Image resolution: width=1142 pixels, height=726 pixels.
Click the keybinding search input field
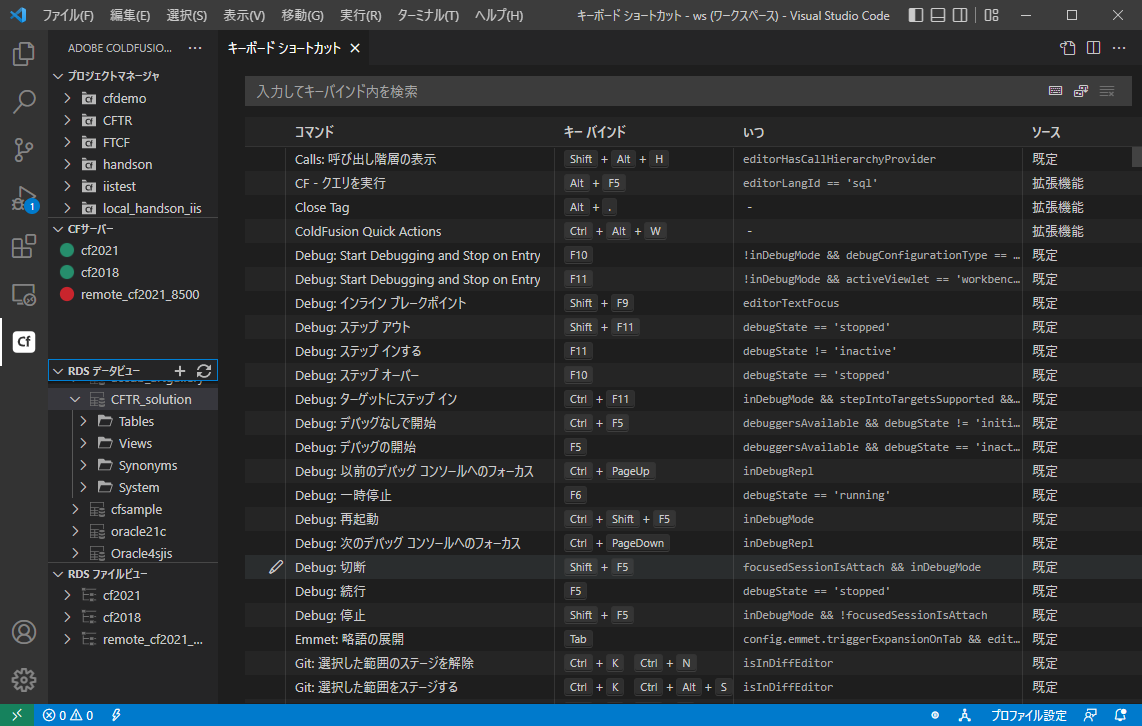tap(640, 91)
